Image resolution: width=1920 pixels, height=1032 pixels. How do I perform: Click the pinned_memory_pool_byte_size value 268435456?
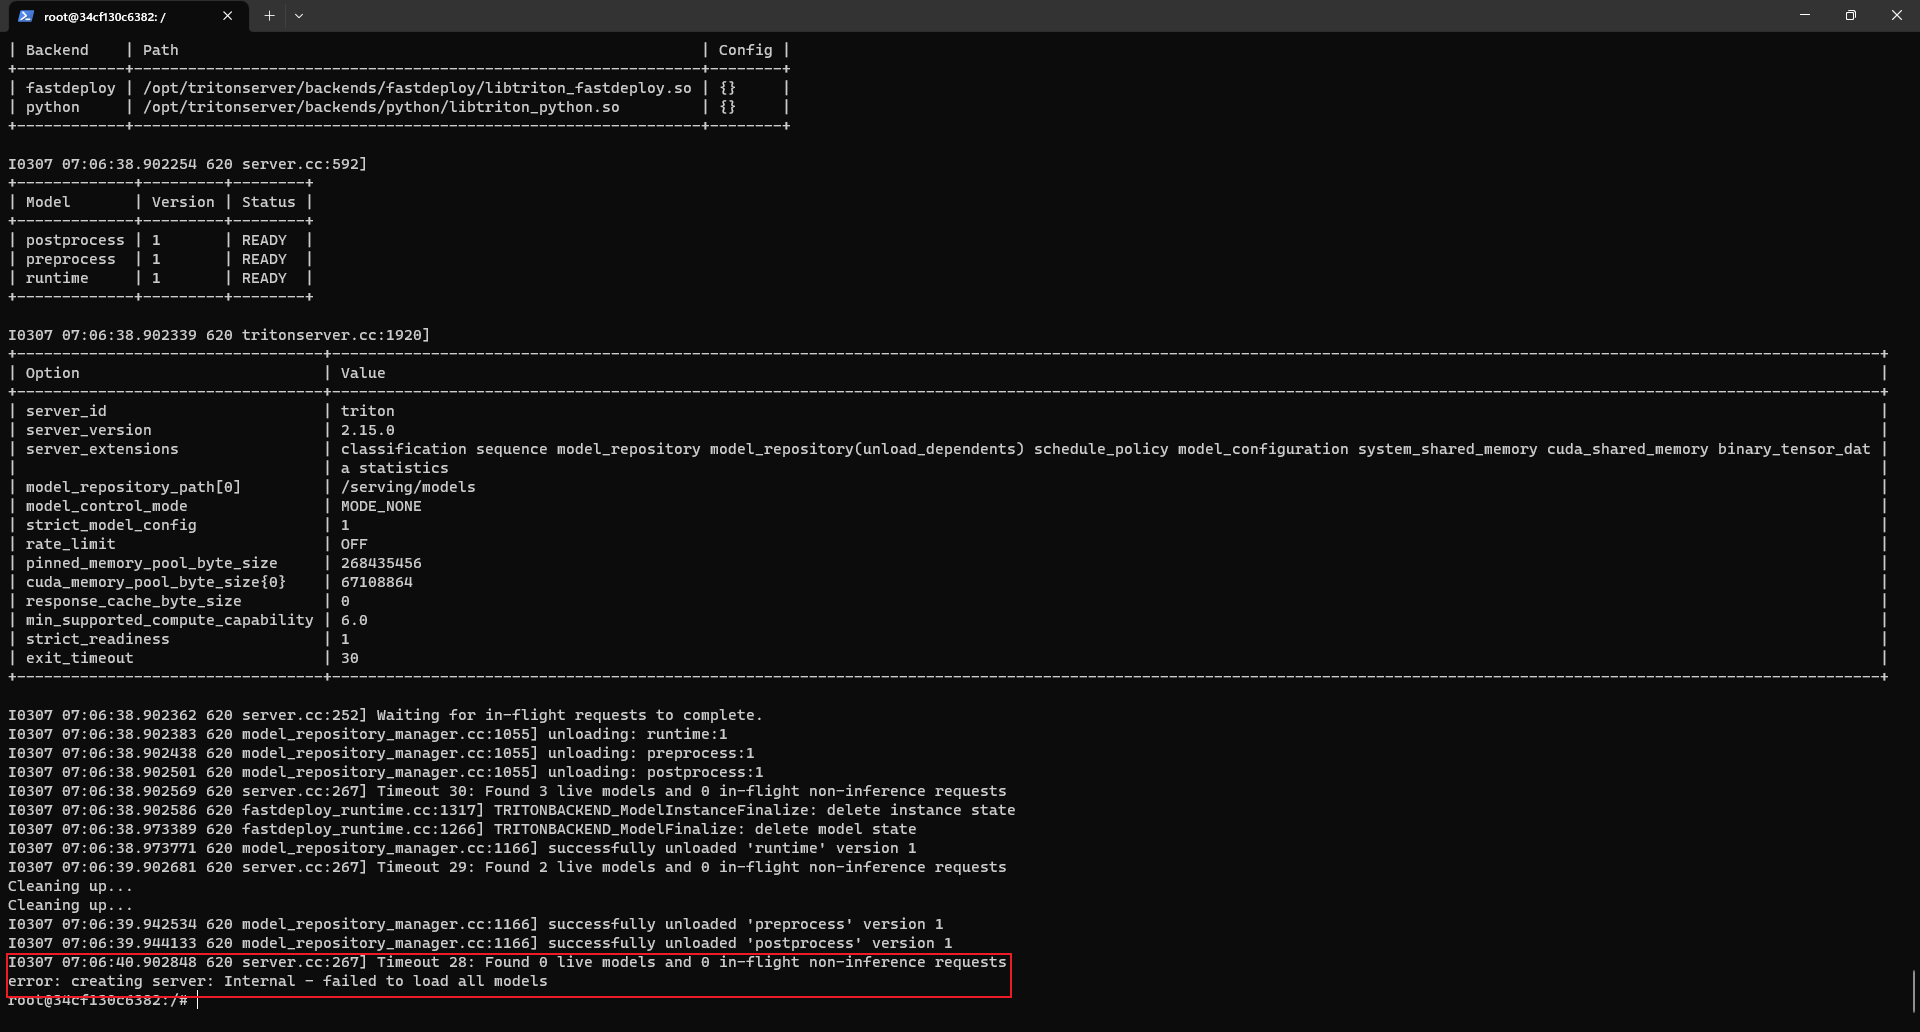click(381, 563)
